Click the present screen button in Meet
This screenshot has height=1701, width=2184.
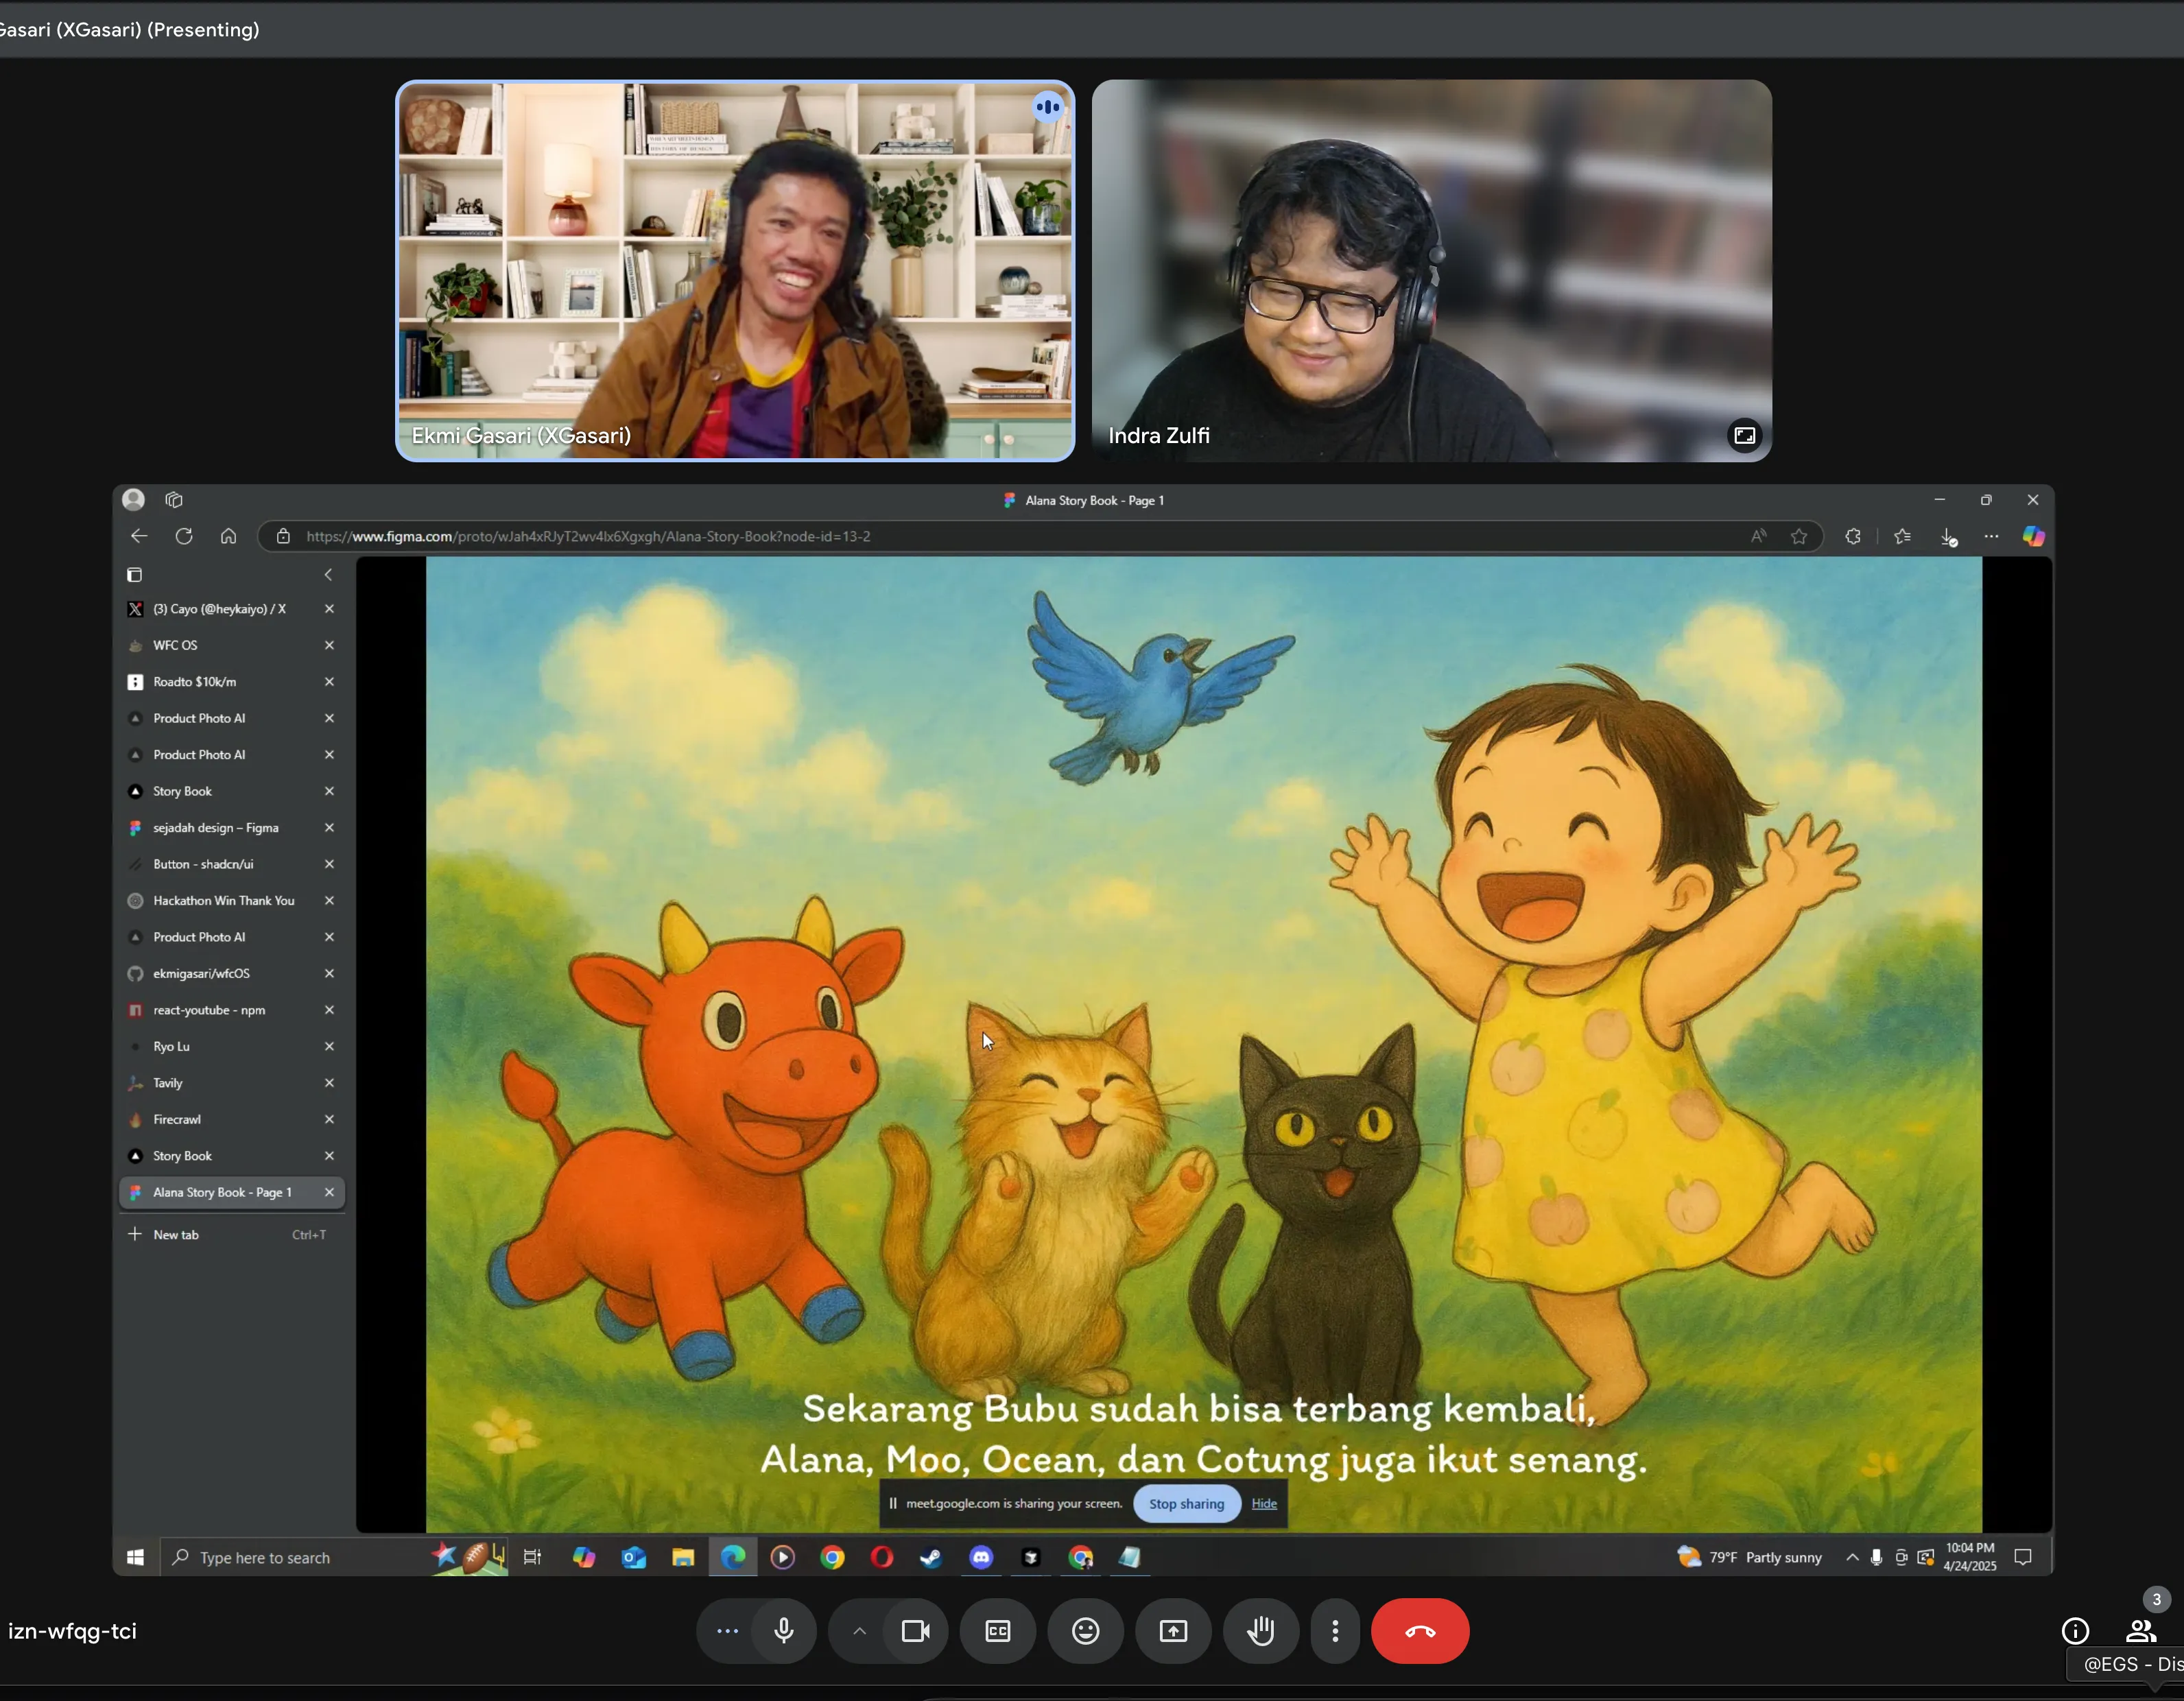click(1173, 1631)
